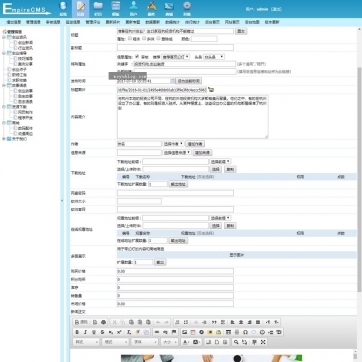Maximize the rich text editor

click(263, 342)
